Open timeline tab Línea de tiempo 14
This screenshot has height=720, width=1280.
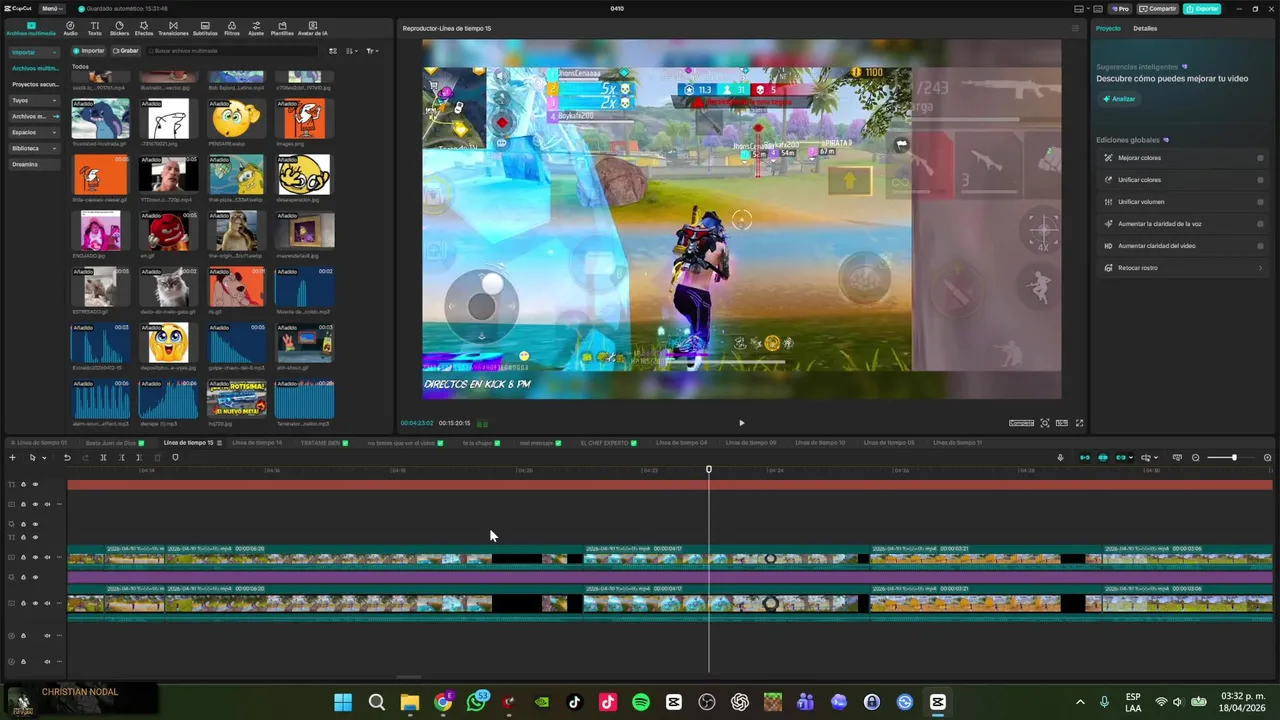coord(256,442)
